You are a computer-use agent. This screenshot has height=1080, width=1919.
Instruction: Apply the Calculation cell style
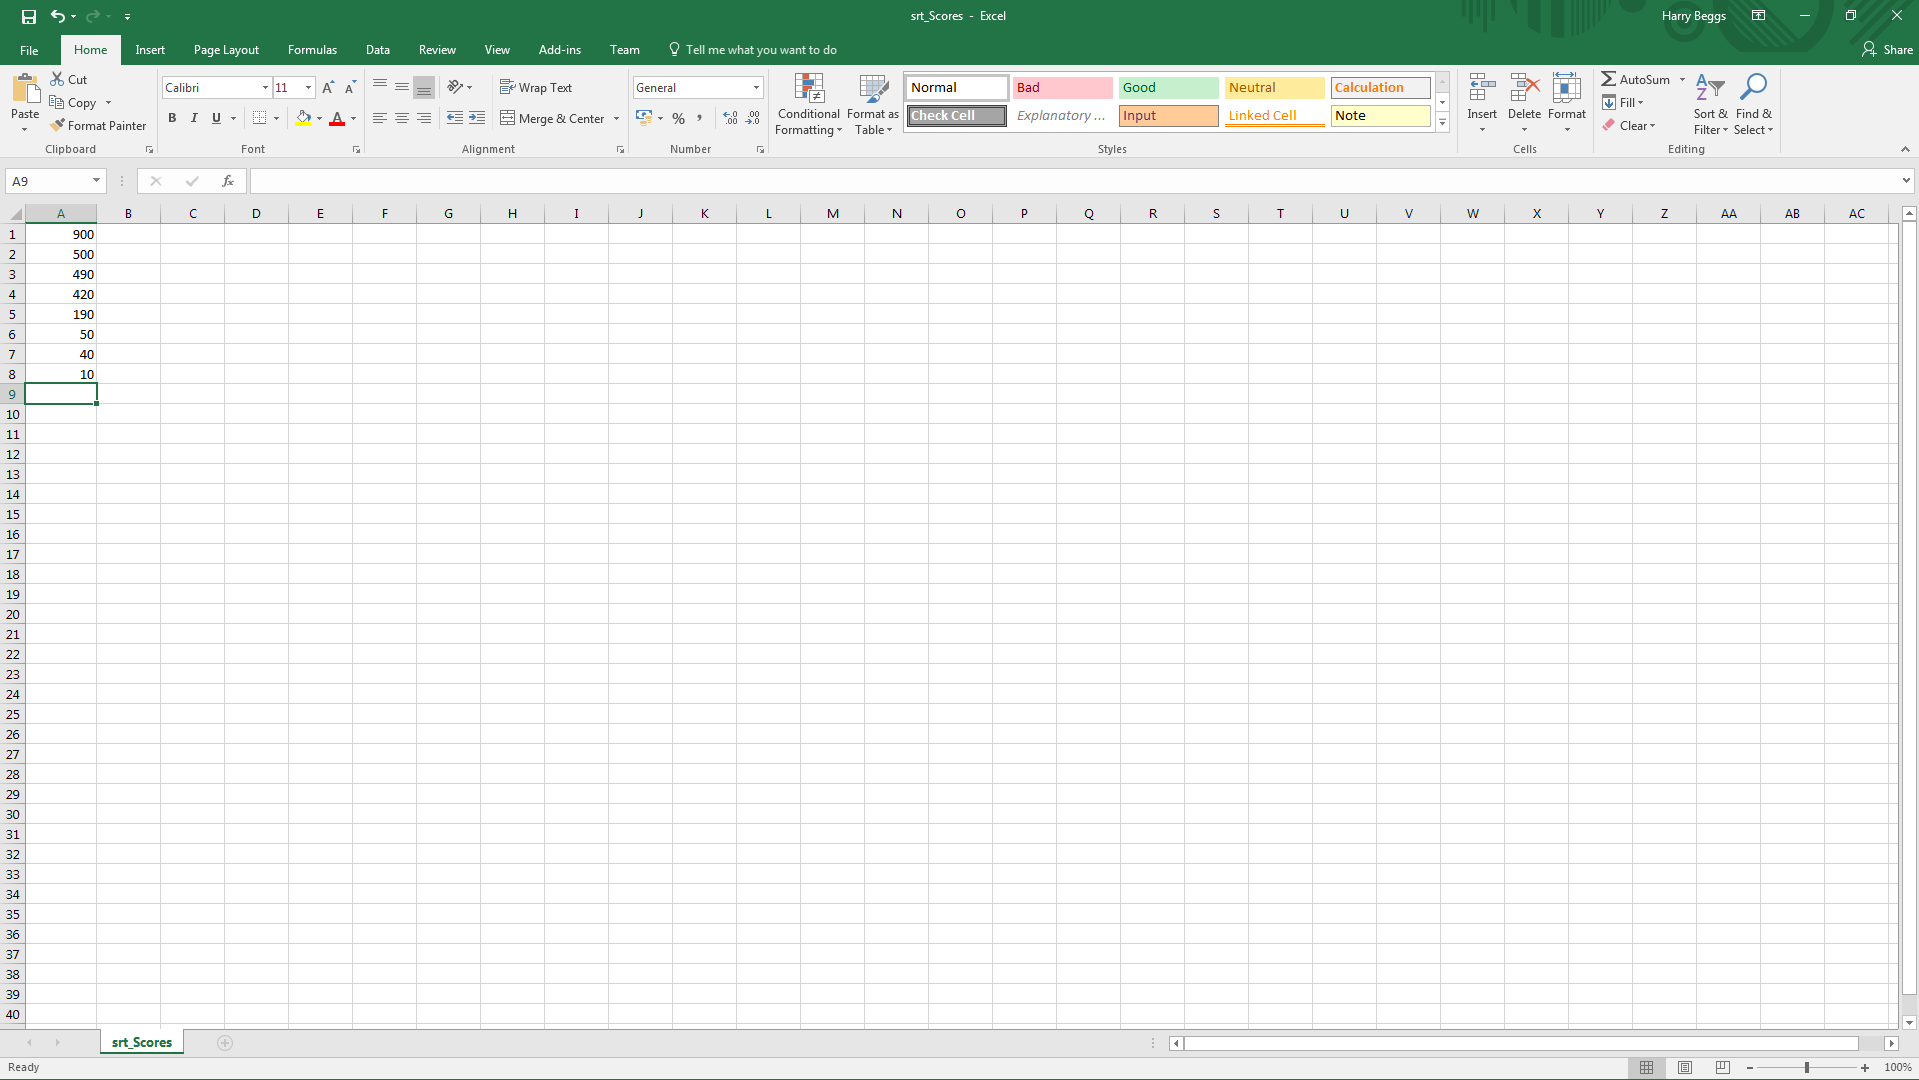coord(1381,88)
